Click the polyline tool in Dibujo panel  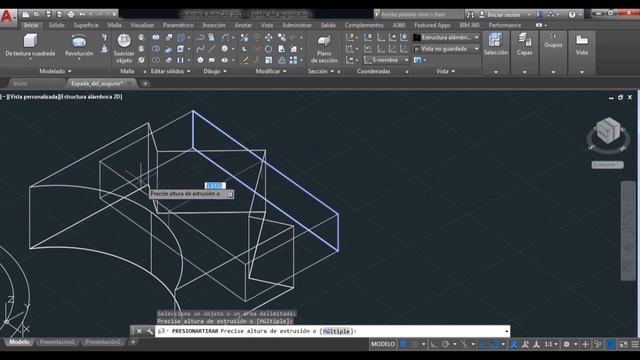click(200, 38)
